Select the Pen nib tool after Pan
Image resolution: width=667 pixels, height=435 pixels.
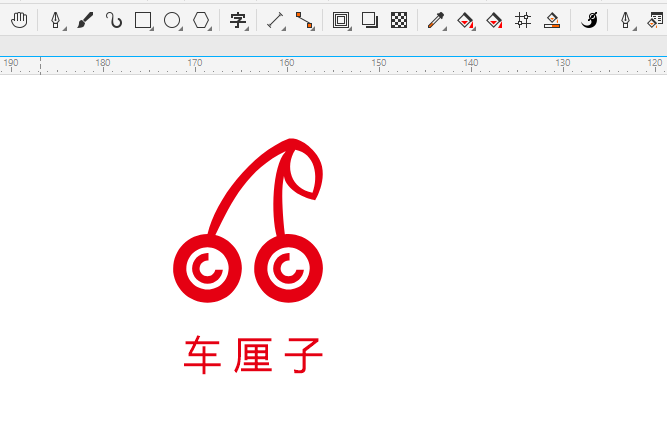click(56, 20)
